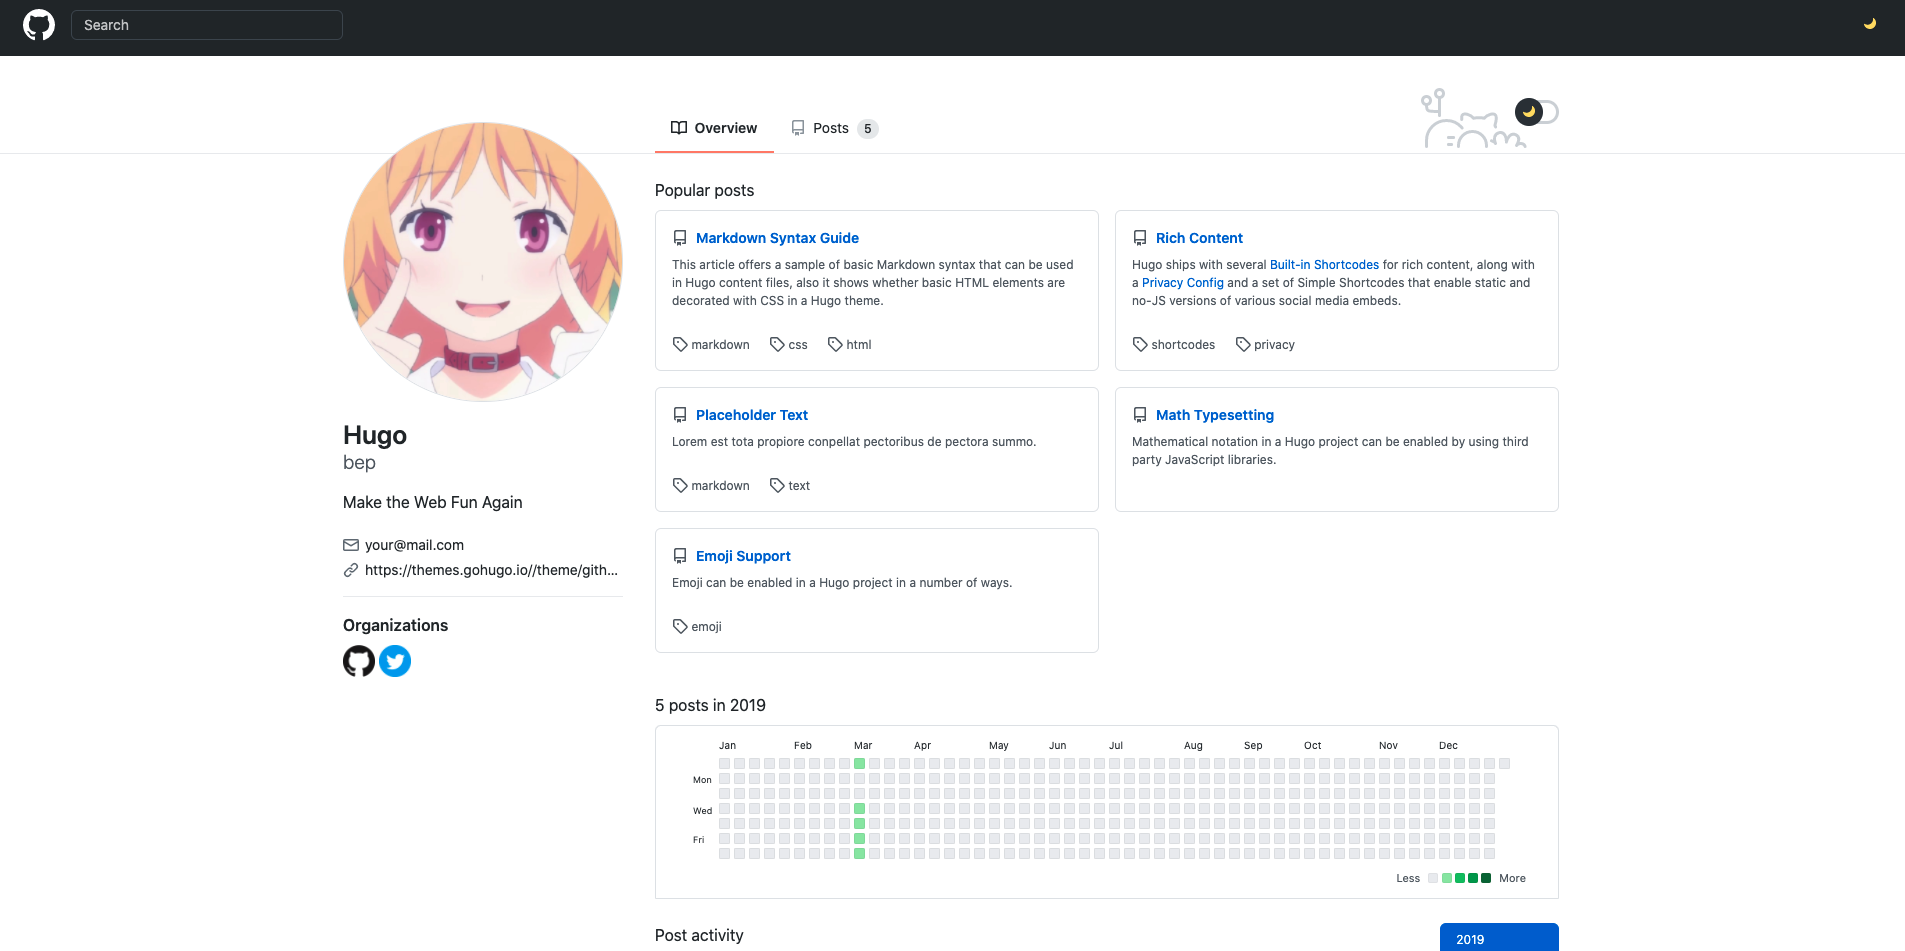Click the 'Post activity' heading
This screenshot has height=951, width=1905.
coord(699,935)
